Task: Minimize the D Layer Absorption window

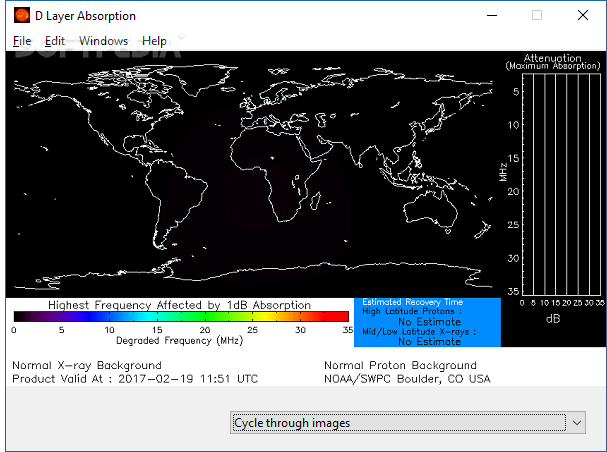Action: point(492,15)
